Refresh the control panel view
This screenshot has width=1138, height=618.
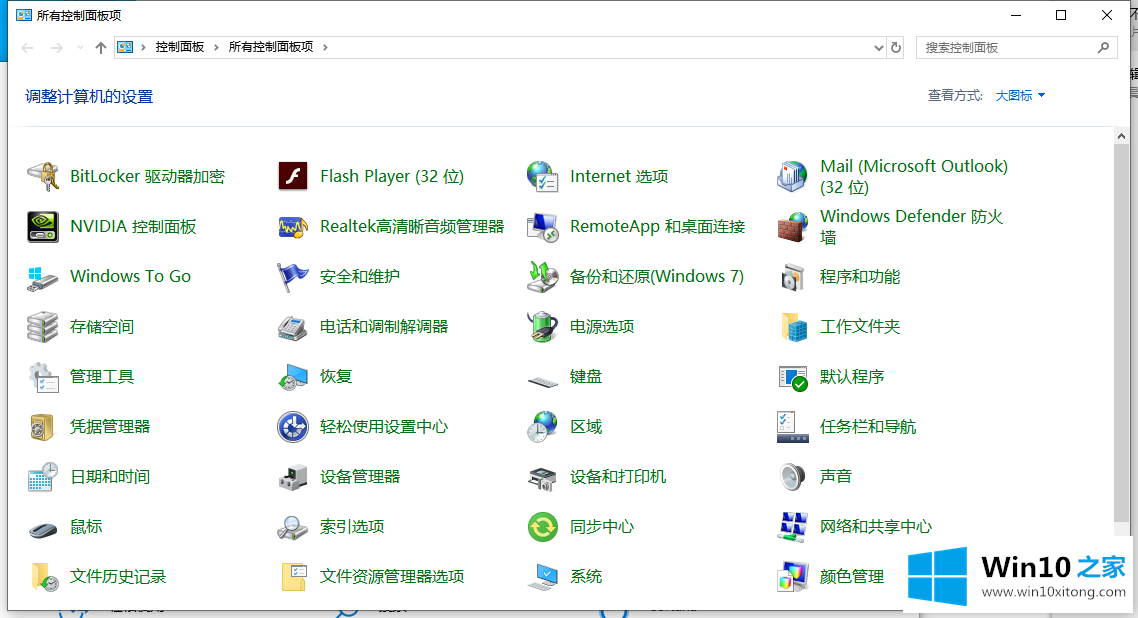pos(896,48)
